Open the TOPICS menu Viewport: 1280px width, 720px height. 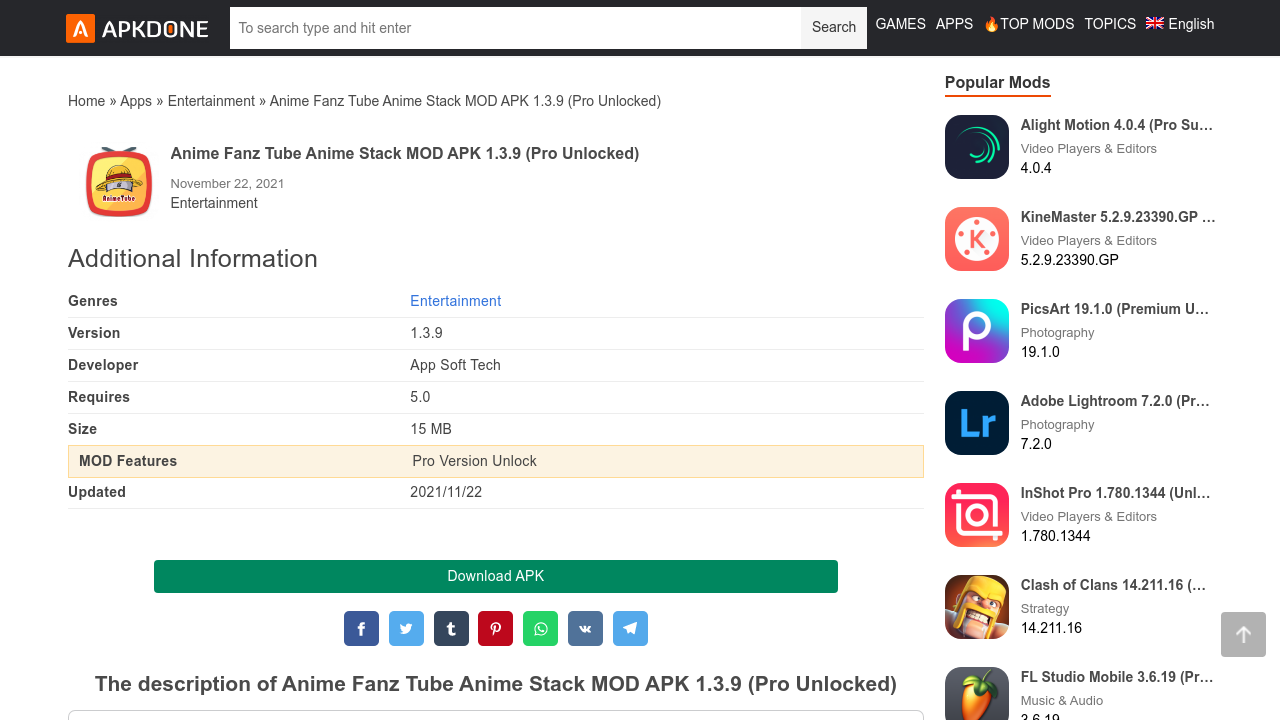tap(1110, 24)
